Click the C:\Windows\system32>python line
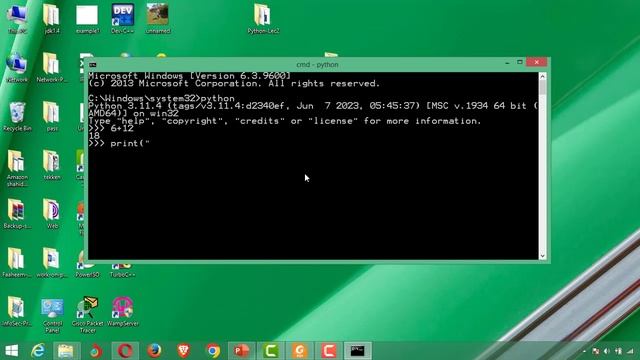This screenshot has height=360, width=640. (x=162, y=98)
